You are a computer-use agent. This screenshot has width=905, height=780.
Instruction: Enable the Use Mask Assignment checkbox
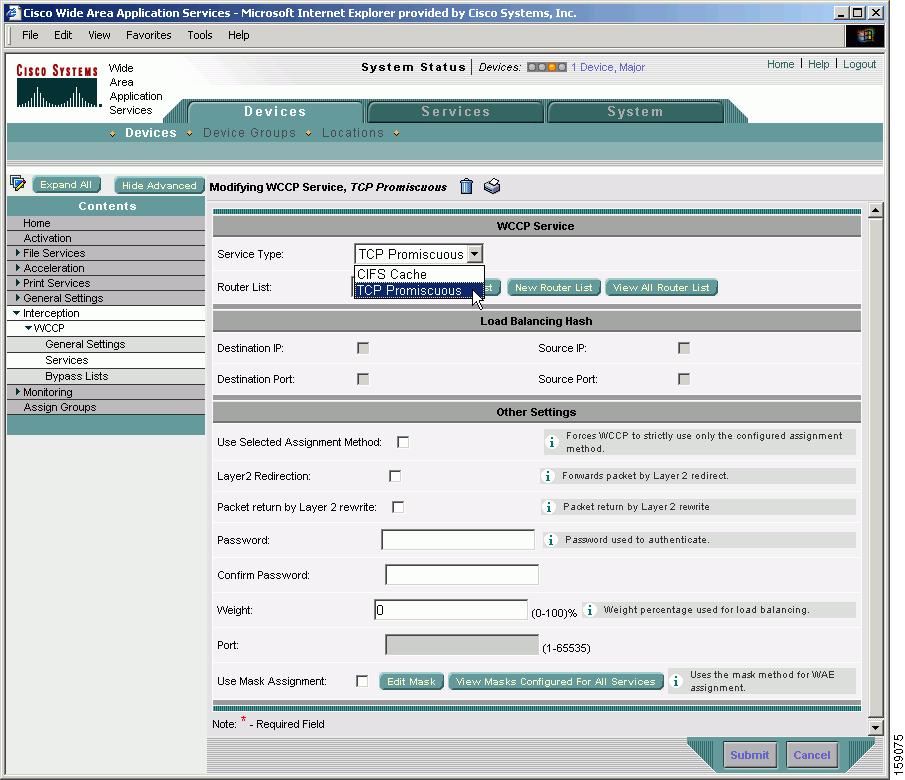pyautogui.click(x=362, y=681)
